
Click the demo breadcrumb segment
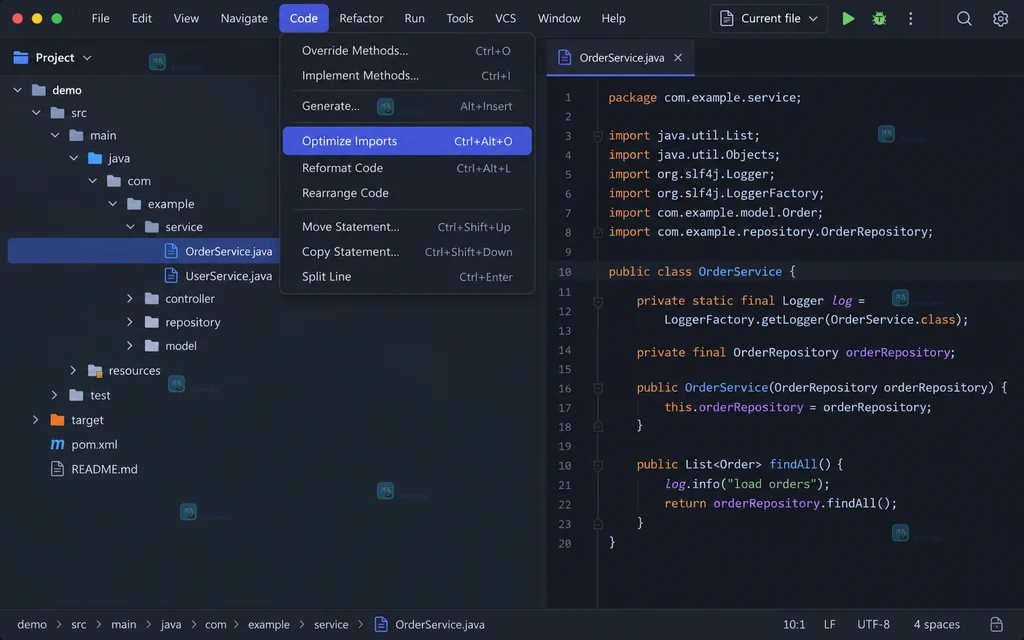pos(32,624)
